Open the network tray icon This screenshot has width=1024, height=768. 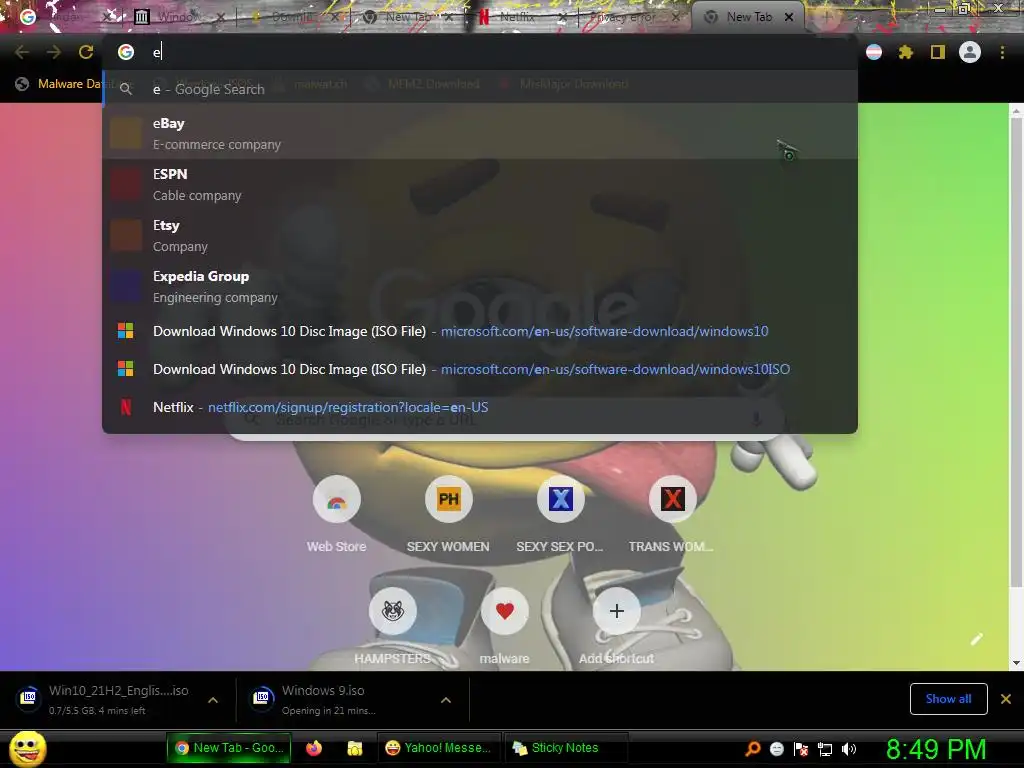click(825, 748)
